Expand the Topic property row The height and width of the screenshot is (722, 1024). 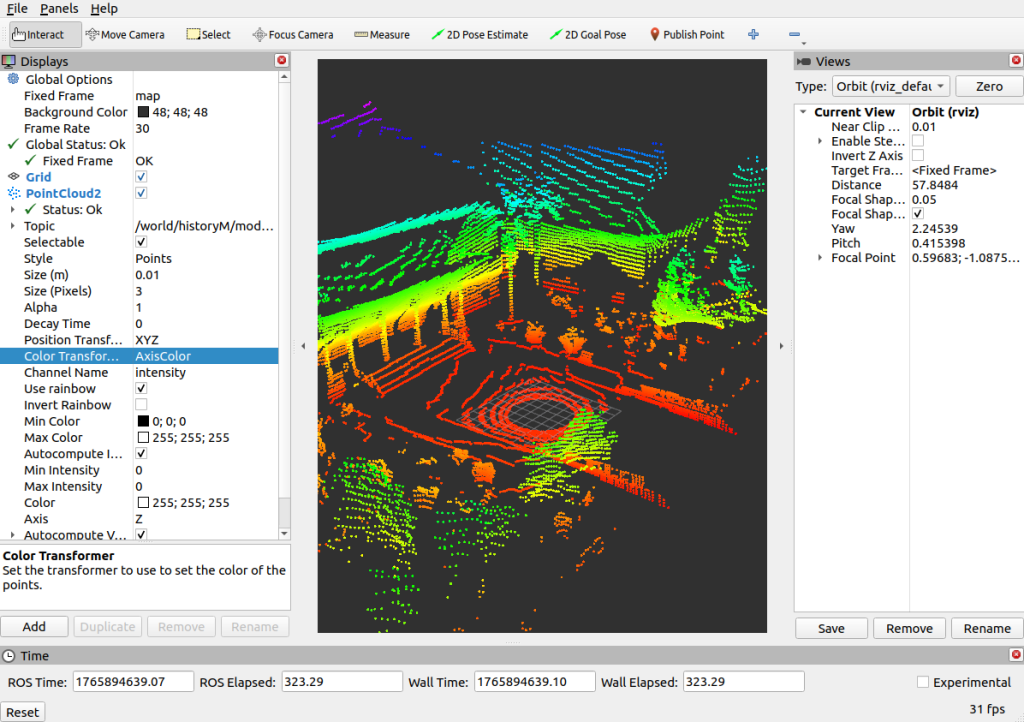12,226
